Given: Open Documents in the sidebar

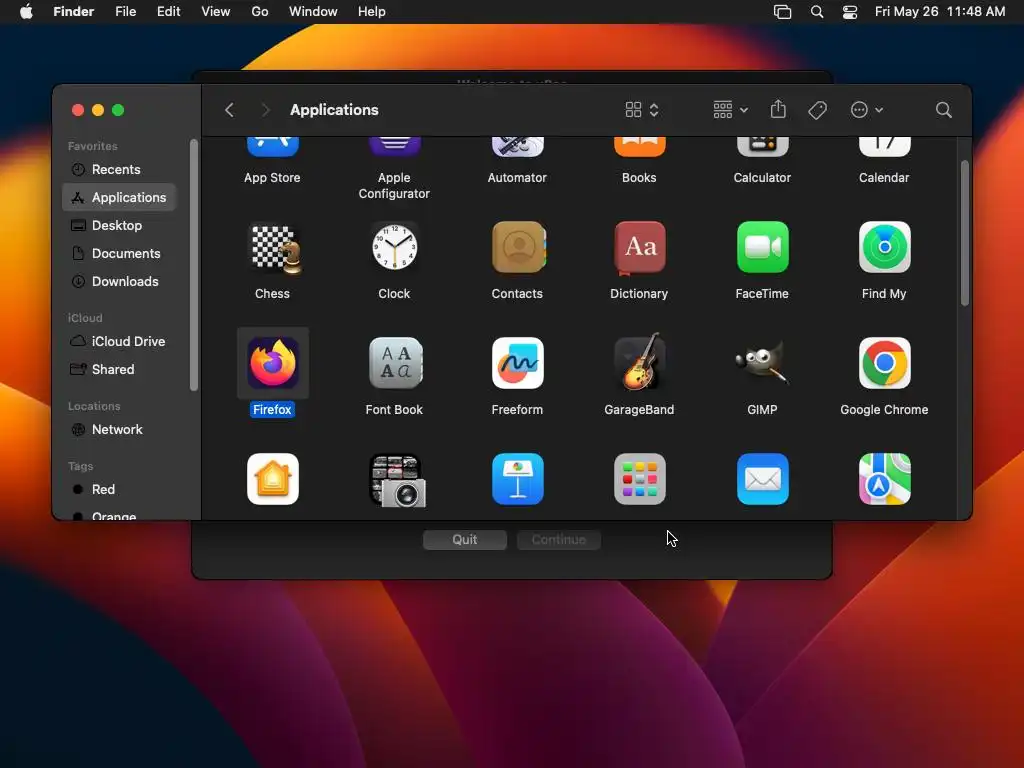Looking at the screenshot, I should point(119,253).
